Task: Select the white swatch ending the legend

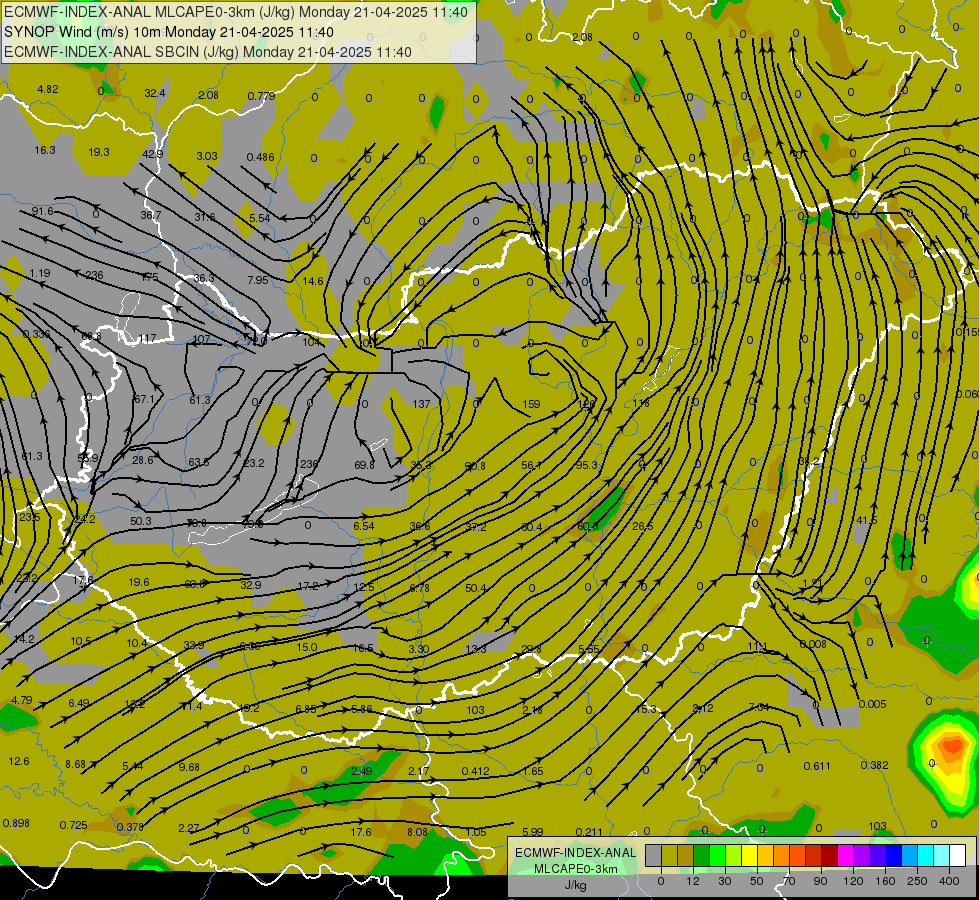Action: pyautogui.click(x=958, y=855)
